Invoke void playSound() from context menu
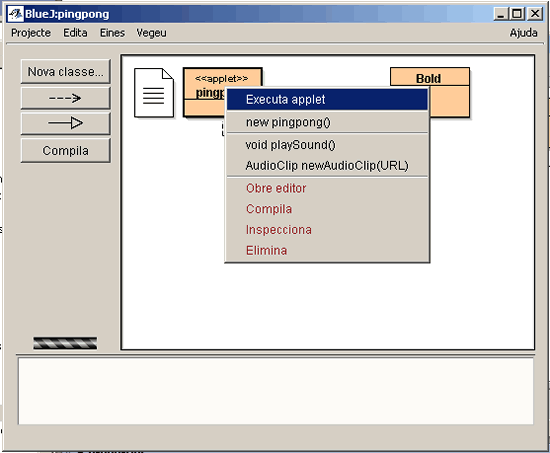The height and width of the screenshot is (453, 550). pos(327,145)
